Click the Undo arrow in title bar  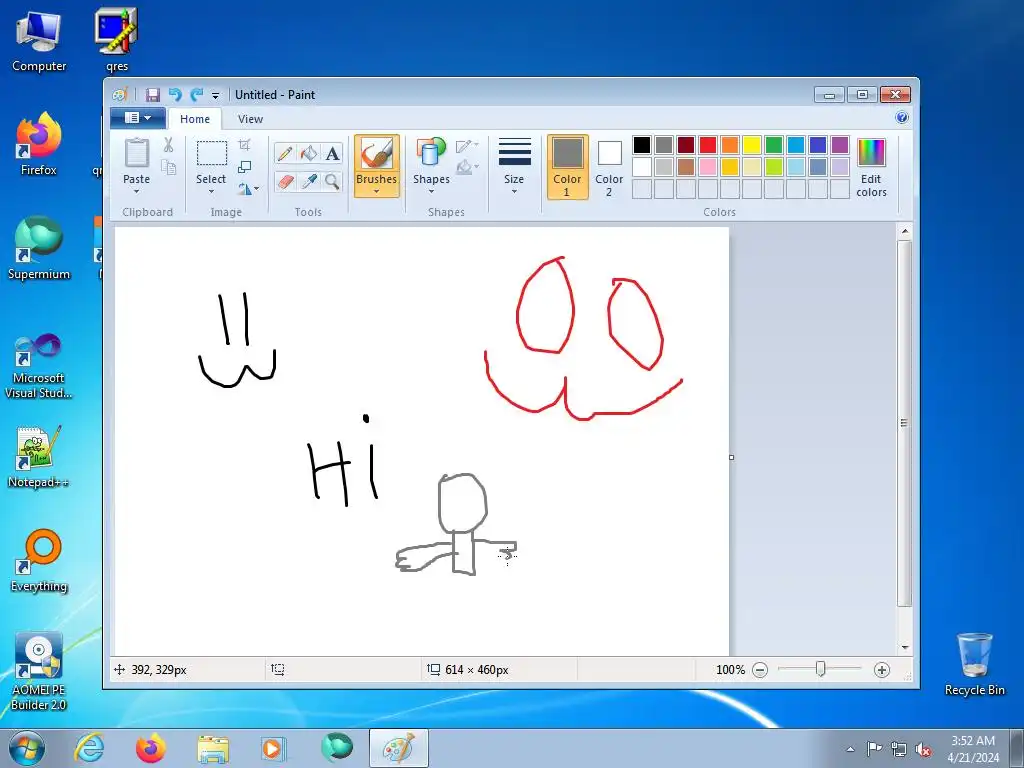[x=174, y=95]
